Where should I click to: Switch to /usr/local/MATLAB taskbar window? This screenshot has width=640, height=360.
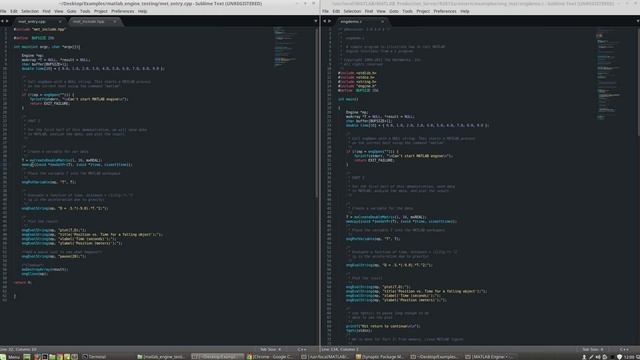(325, 357)
